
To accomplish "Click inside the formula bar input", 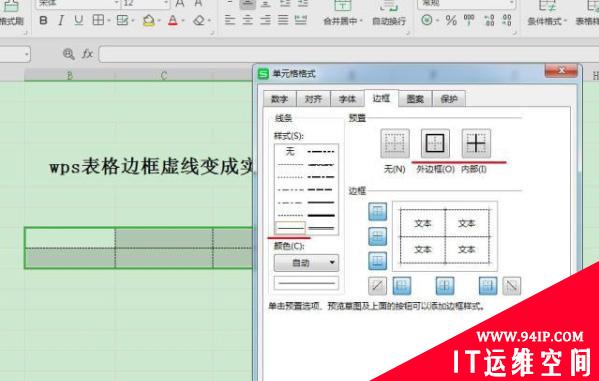I will 349,54.
